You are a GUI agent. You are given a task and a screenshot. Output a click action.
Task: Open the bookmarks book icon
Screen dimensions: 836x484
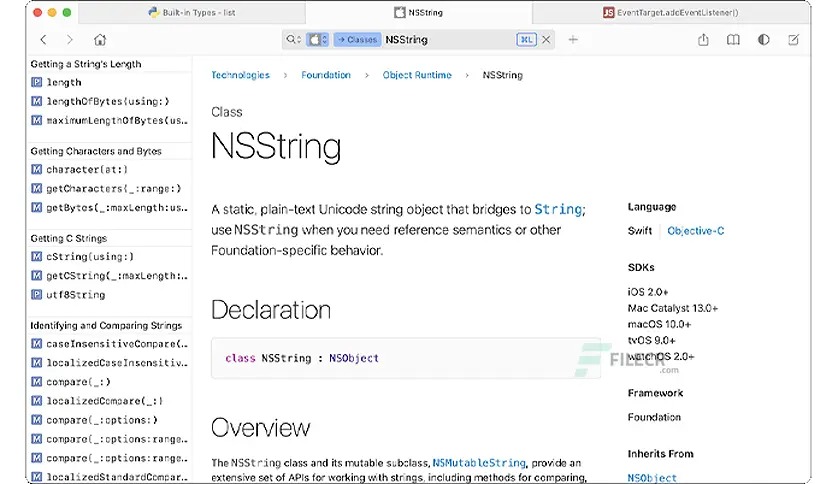point(733,40)
